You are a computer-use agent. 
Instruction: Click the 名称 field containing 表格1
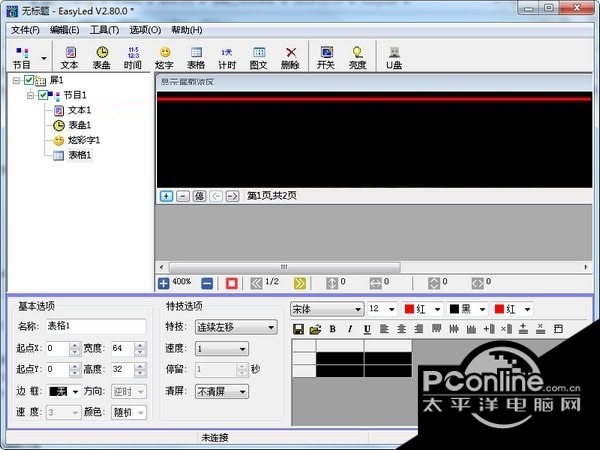[x=96, y=326]
